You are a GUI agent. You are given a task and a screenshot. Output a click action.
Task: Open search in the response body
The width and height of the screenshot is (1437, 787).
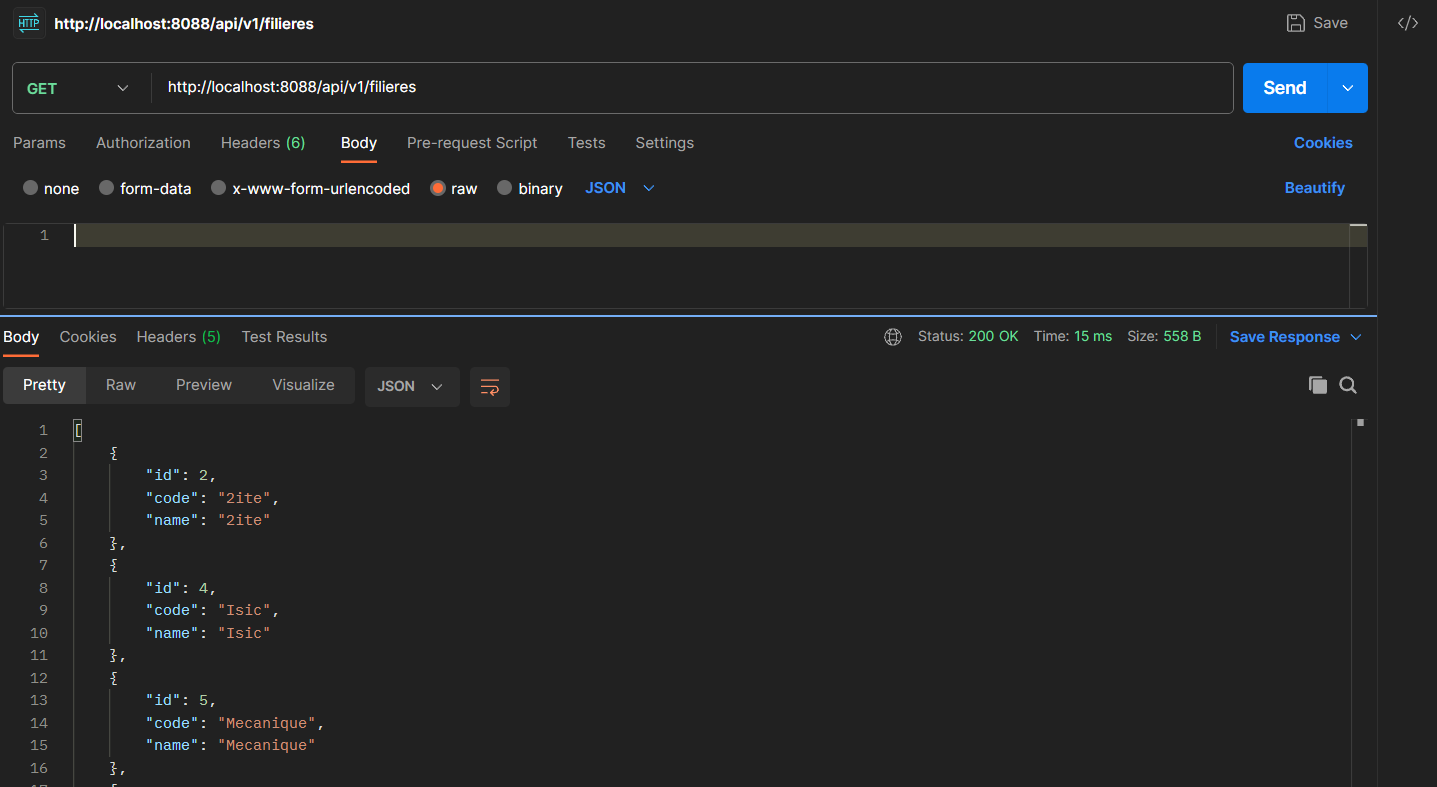point(1348,385)
